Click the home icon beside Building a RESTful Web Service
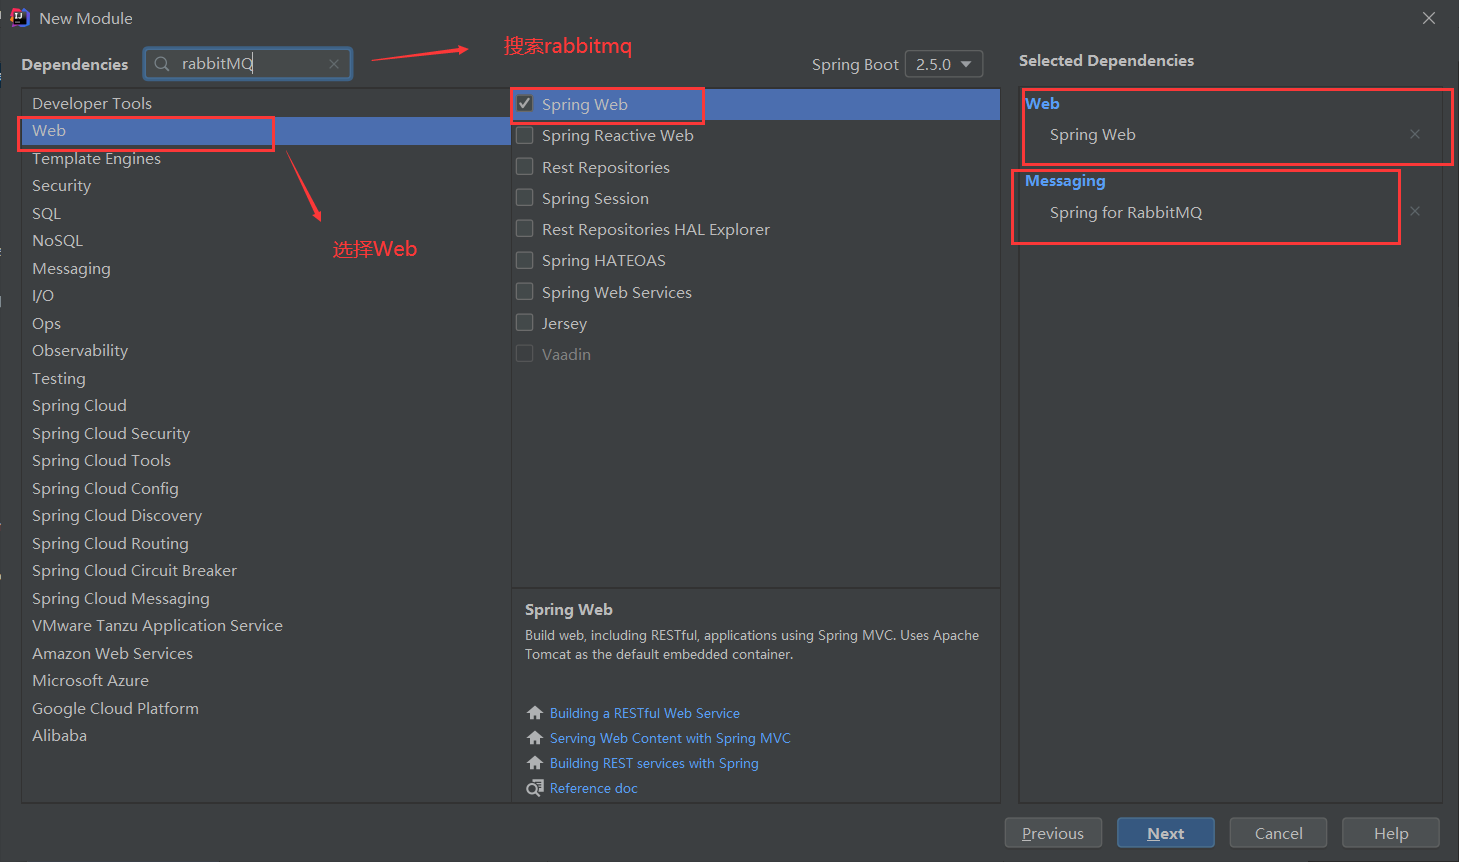This screenshot has width=1459, height=862. pos(535,712)
